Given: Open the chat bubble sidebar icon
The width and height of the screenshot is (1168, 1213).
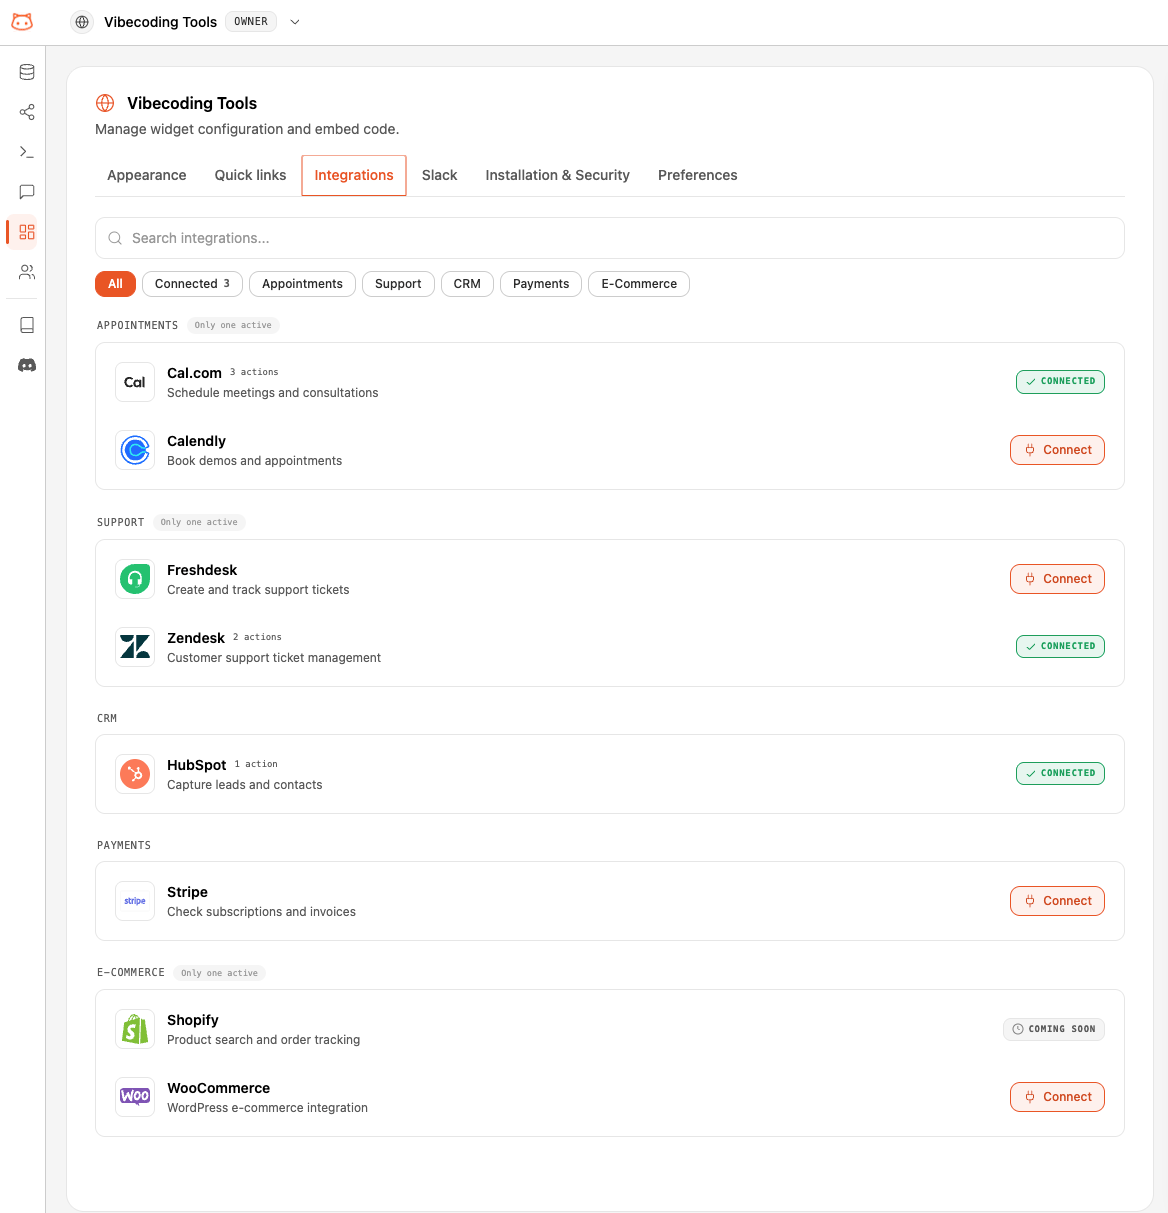Looking at the screenshot, I should click(x=27, y=192).
